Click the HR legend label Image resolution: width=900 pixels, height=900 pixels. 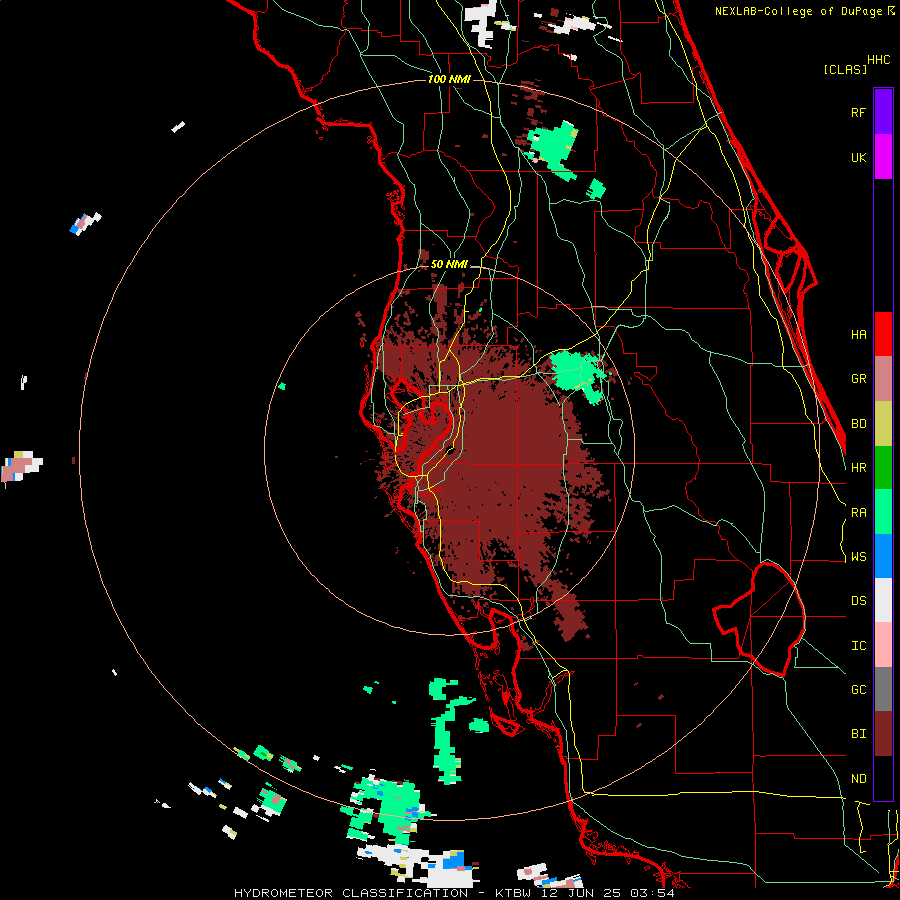pos(858,468)
